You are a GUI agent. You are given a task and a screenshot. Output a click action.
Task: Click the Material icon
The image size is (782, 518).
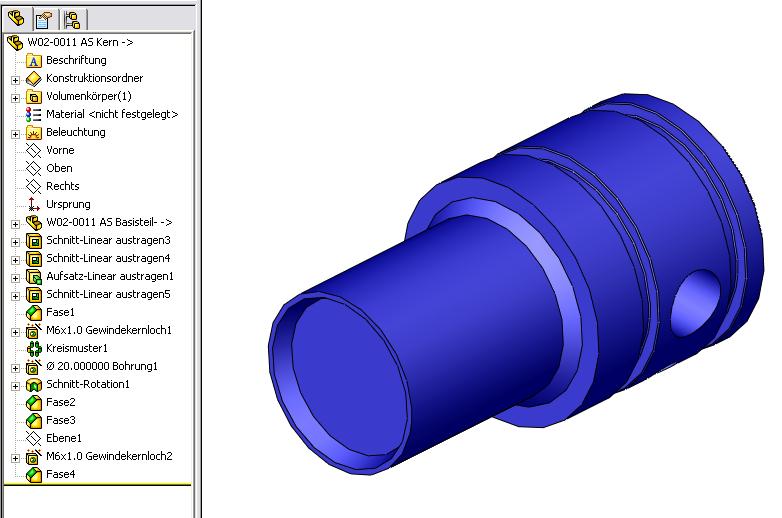(33, 115)
